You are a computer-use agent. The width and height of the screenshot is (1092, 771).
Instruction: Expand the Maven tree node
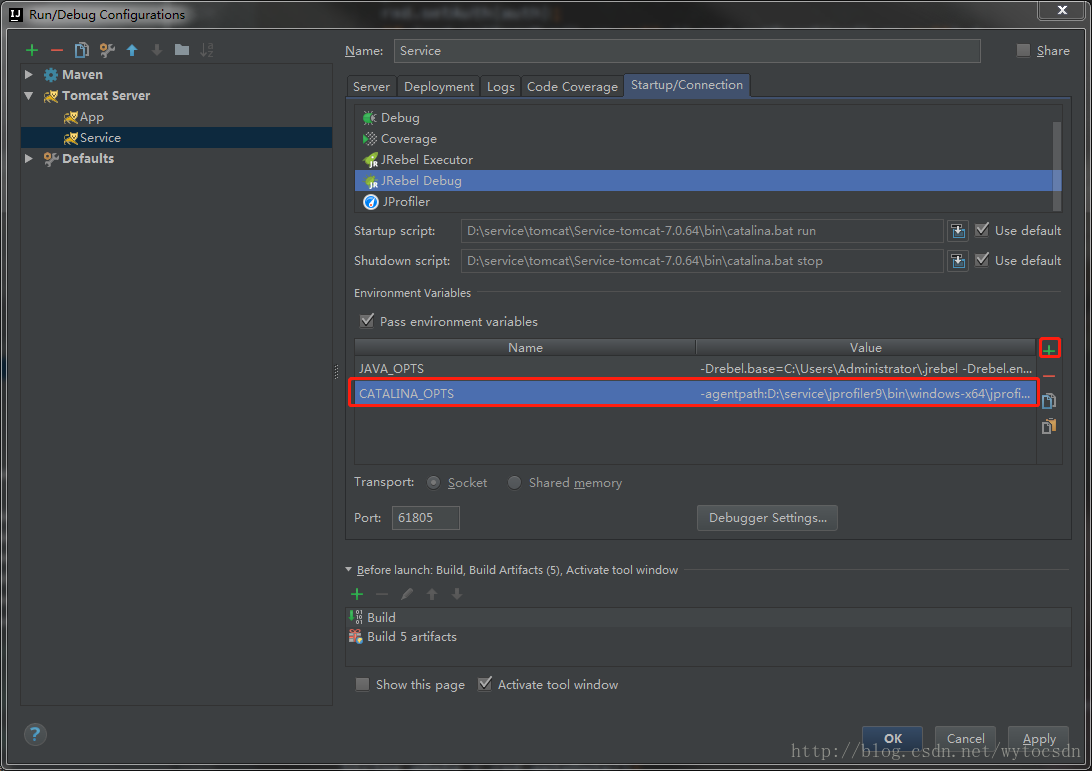click(x=29, y=74)
